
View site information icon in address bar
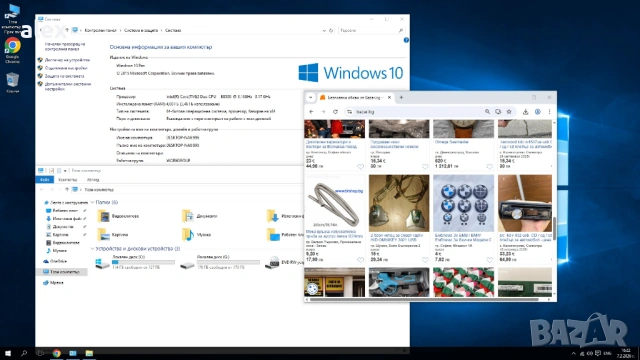pyautogui.click(x=349, y=111)
